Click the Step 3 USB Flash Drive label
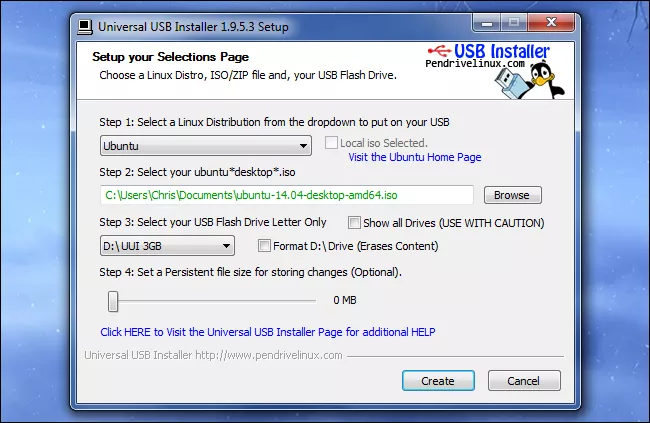 [x=213, y=222]
